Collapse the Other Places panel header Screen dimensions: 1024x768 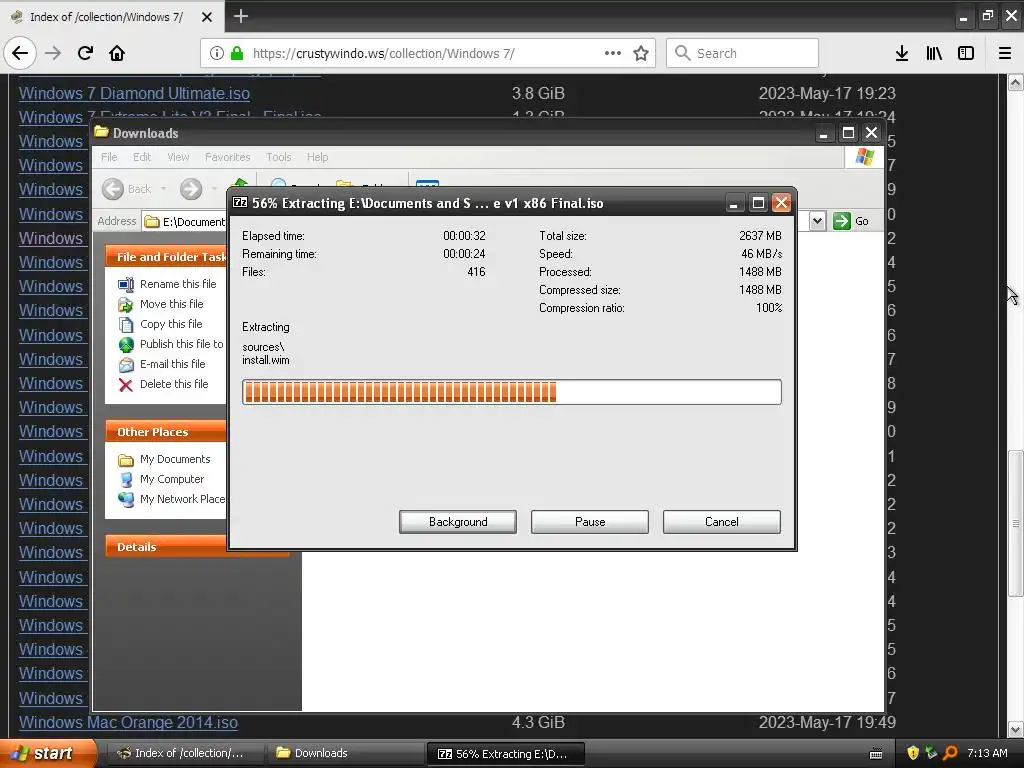pos(166,432)
